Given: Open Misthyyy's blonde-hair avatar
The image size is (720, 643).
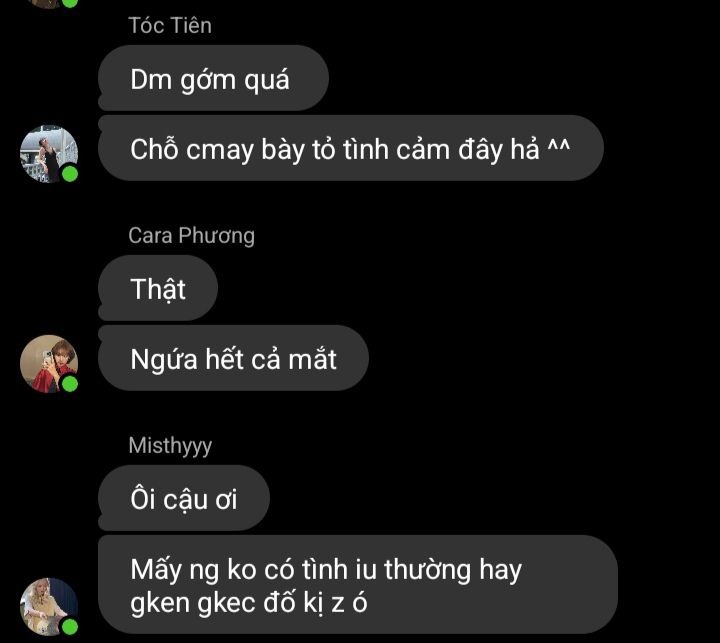Looking at the screenshot, I should pos(49,606).
